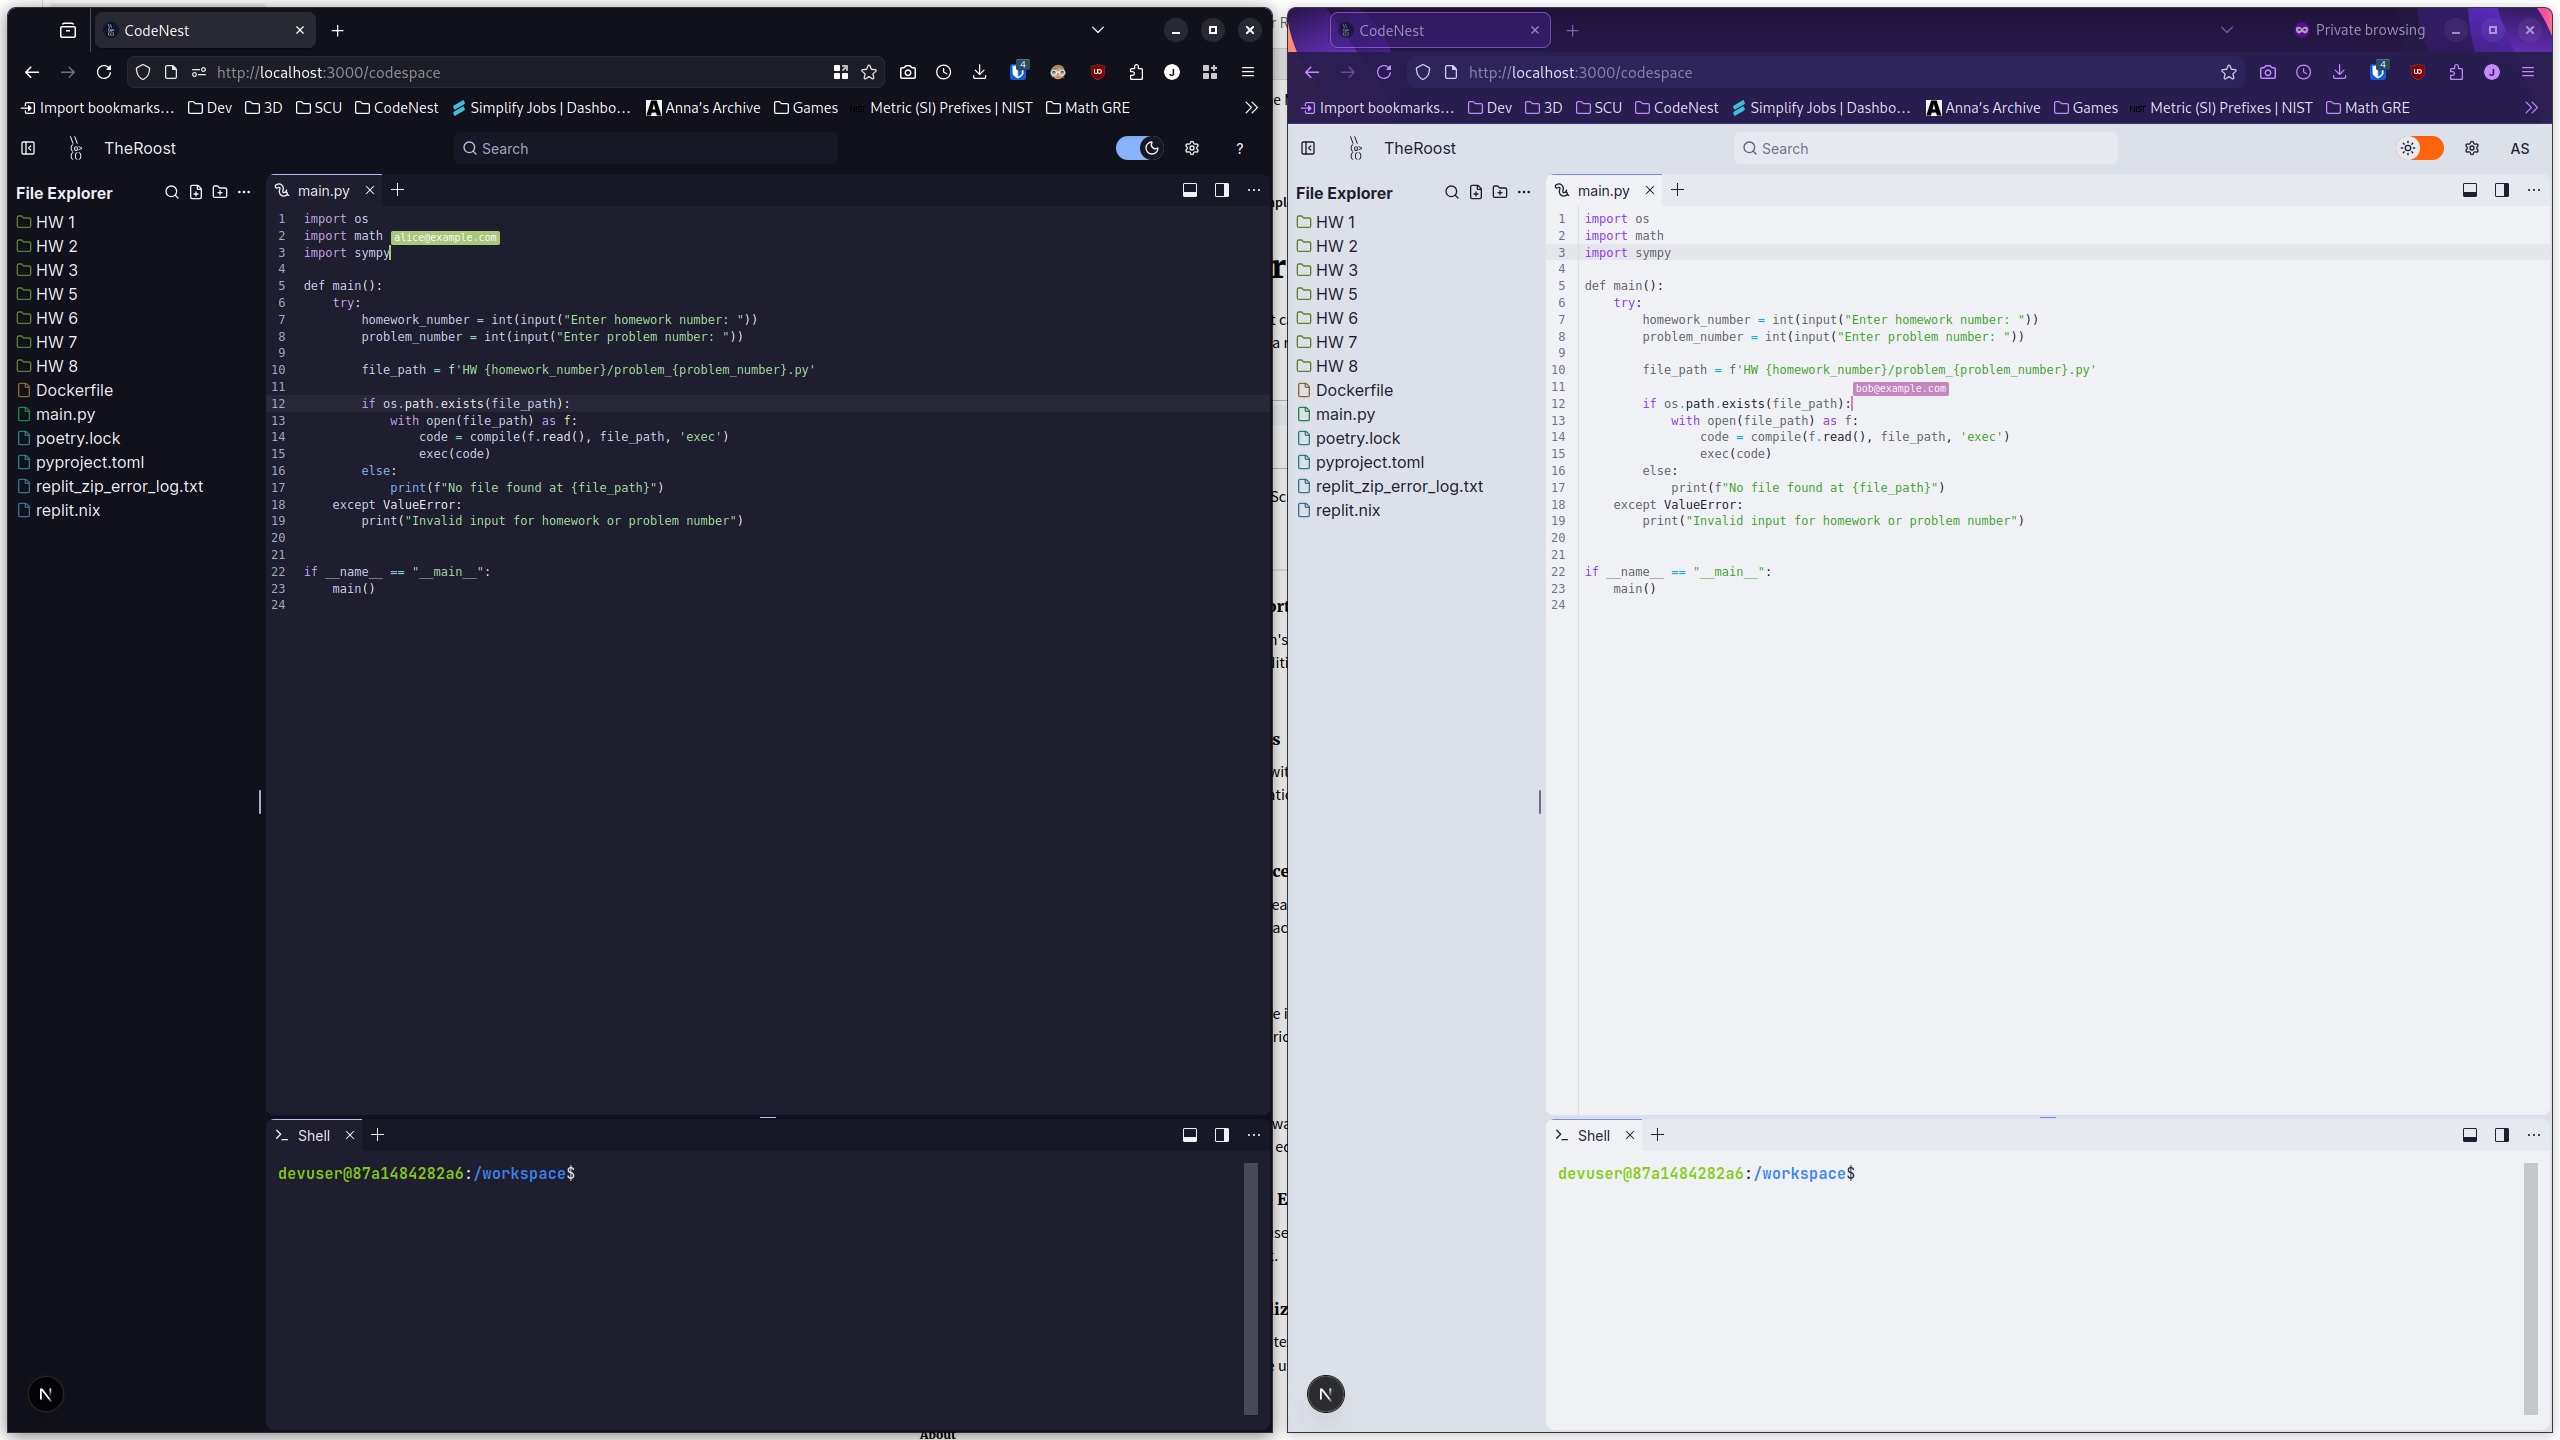The width and height of the screenshot is (2560, 1440).
Task: Click Next.js N badge in left window
Action: [x=46, y=1394]
